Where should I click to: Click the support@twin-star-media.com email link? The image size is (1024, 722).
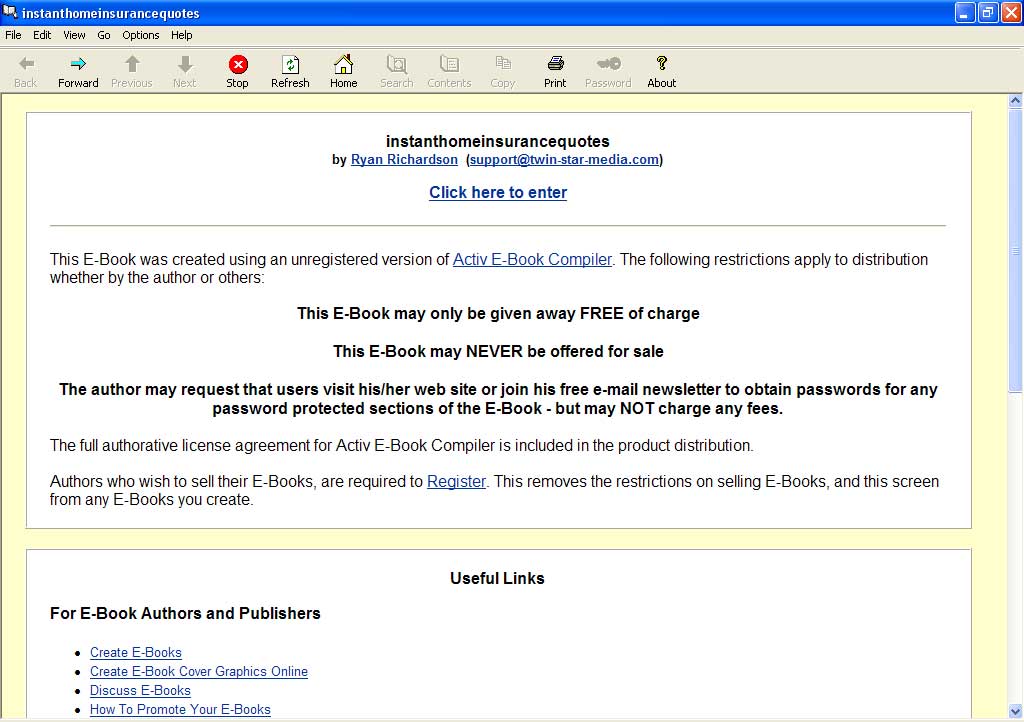coord(564,160)
